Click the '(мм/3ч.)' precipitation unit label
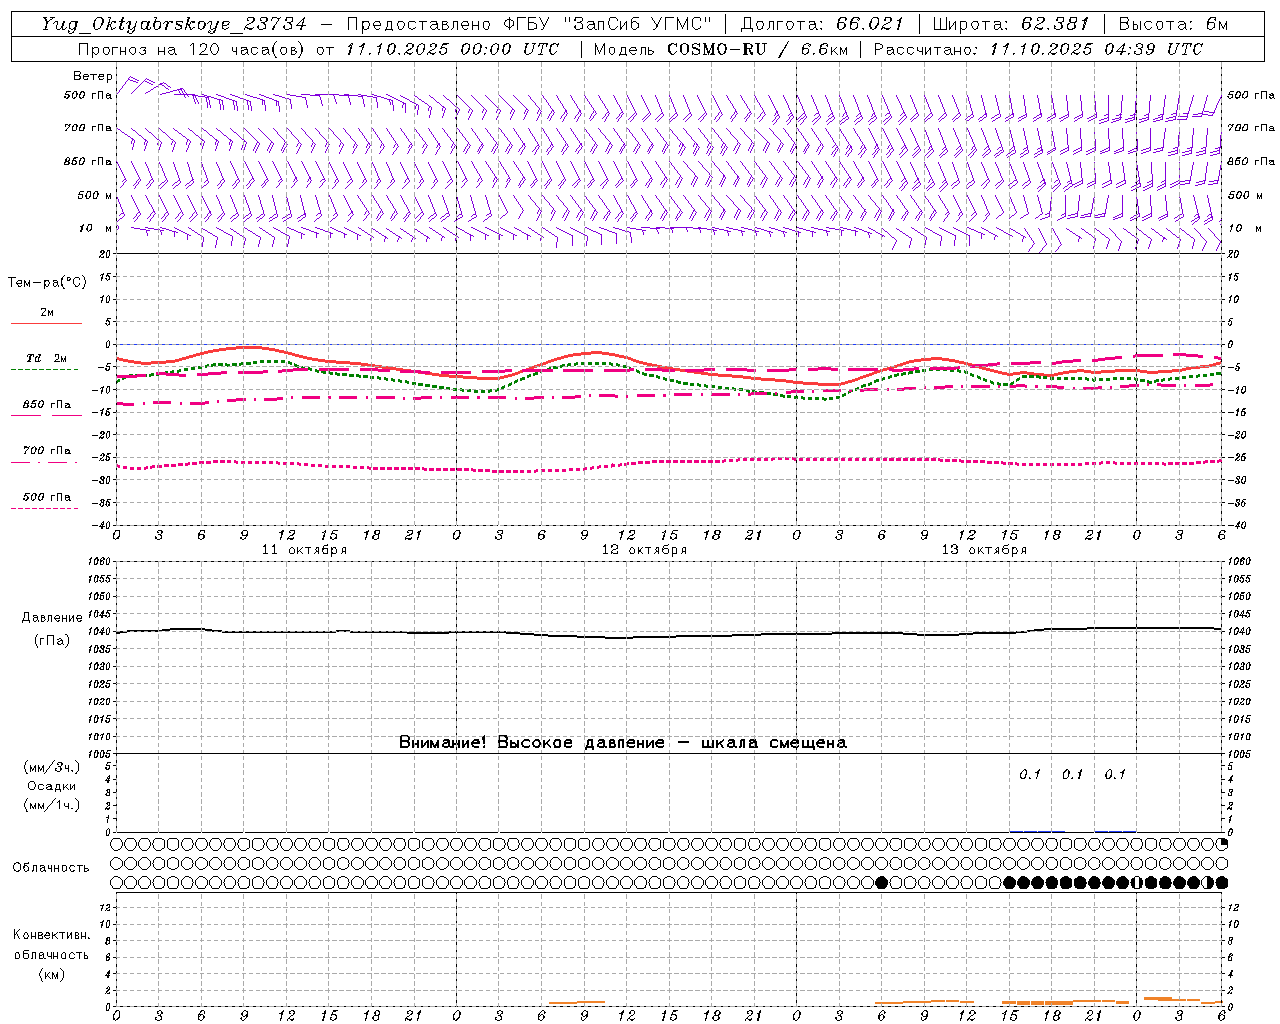1280x1024 pixels. coord(52,768)
